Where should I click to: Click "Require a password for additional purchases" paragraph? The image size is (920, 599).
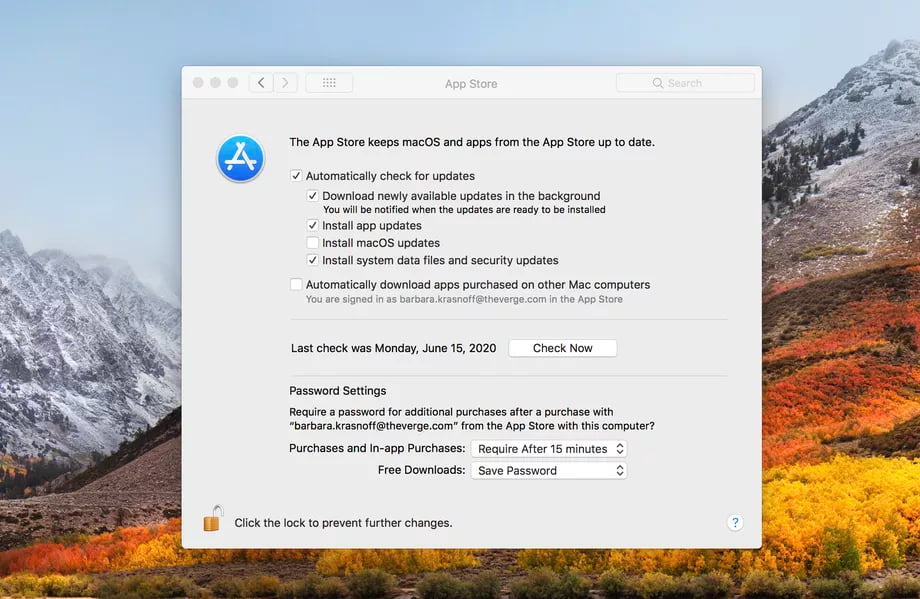pos(472,419)
